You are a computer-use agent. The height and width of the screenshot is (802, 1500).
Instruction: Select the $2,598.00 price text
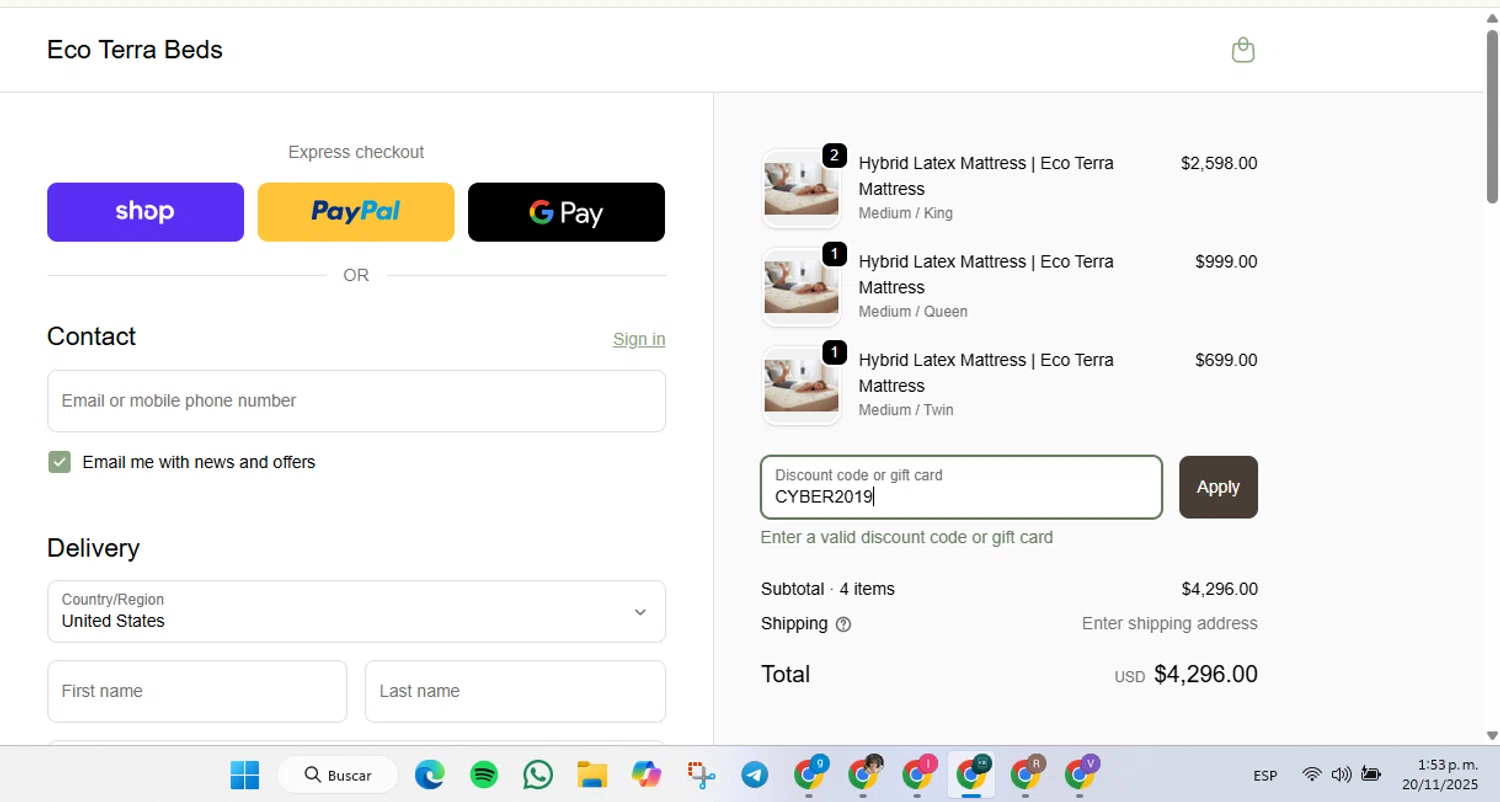tap(1219, 163)
